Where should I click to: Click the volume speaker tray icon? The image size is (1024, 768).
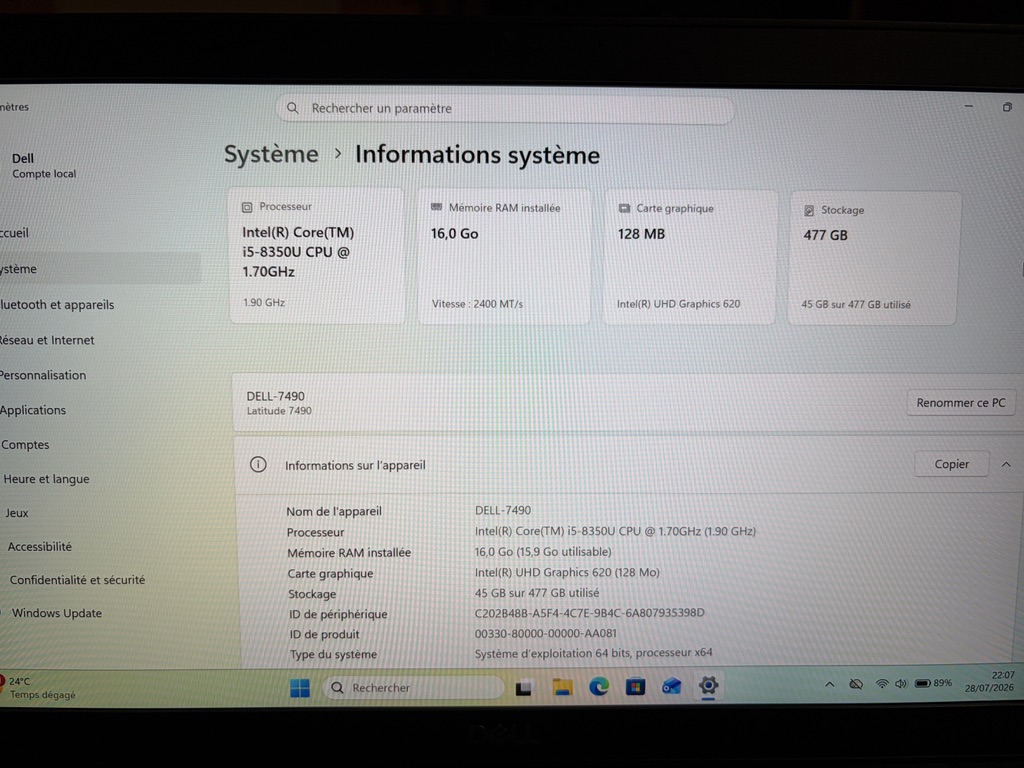901,684
